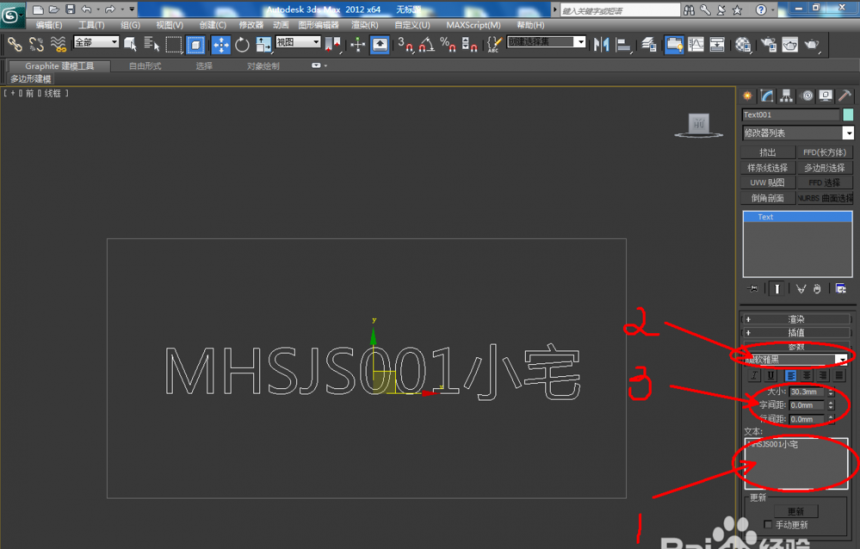Open a file via the folder icon
This screenshot has width=860, height=549.
click(x=54, y=9)
